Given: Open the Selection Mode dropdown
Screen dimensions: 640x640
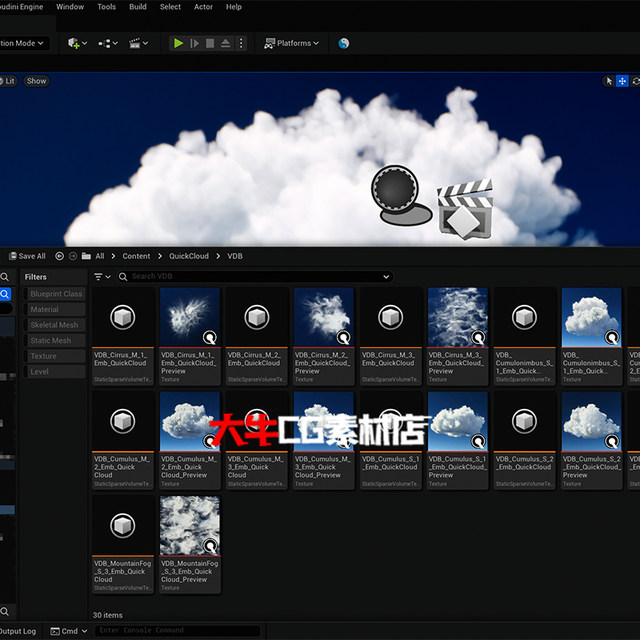Looking at the screenshot, I should pyautogui.click(x=22, y=43).
